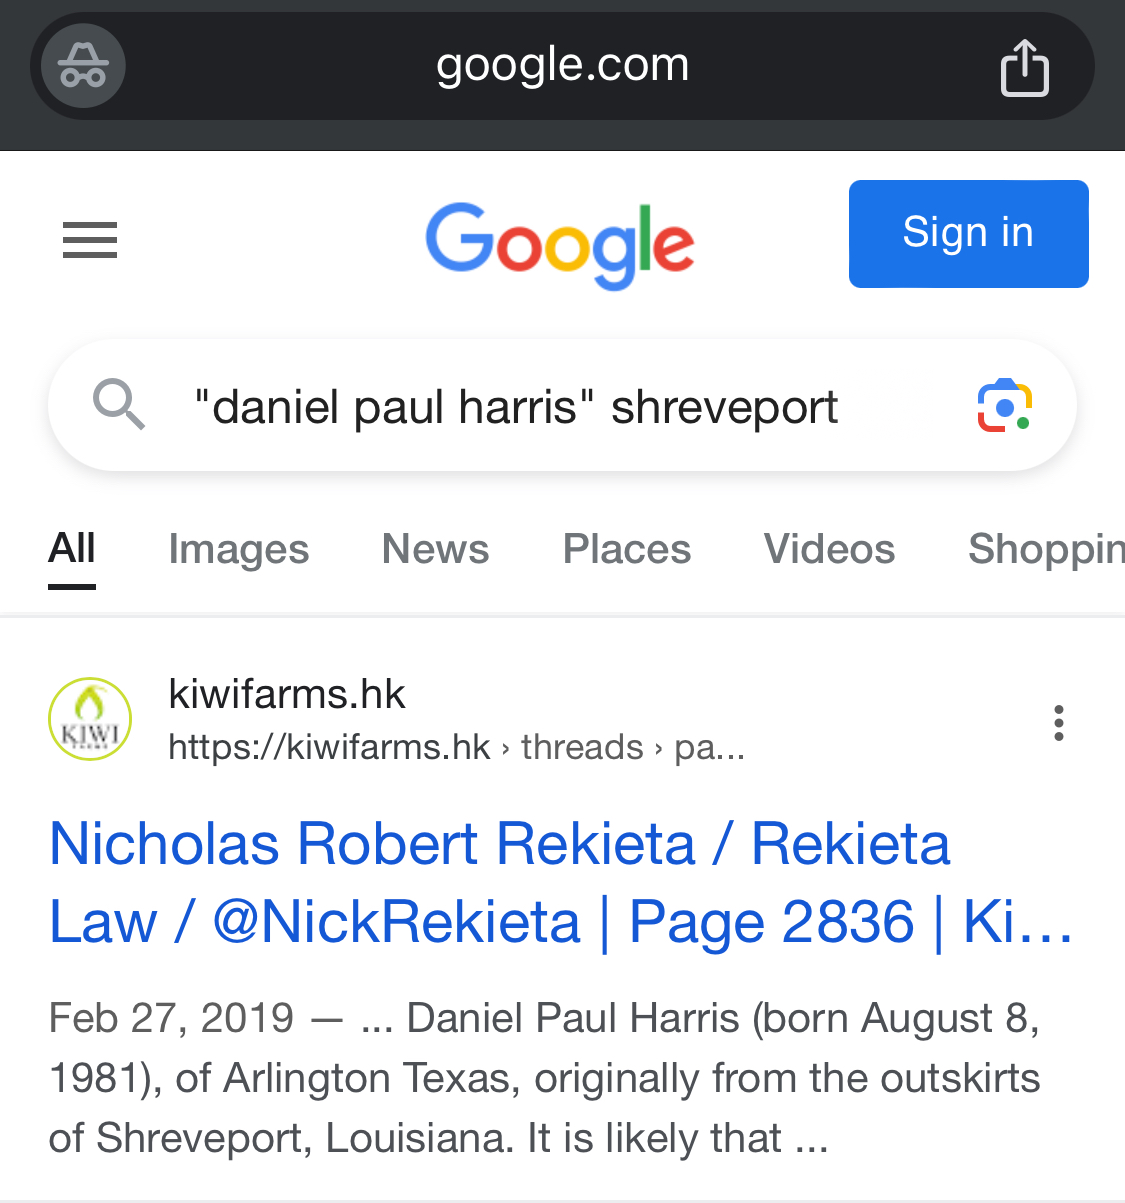Image resolution: width=1125 pixels, height=1203 pixels.
Task: Open the hamburger menu
Action: tap(90, 240)
